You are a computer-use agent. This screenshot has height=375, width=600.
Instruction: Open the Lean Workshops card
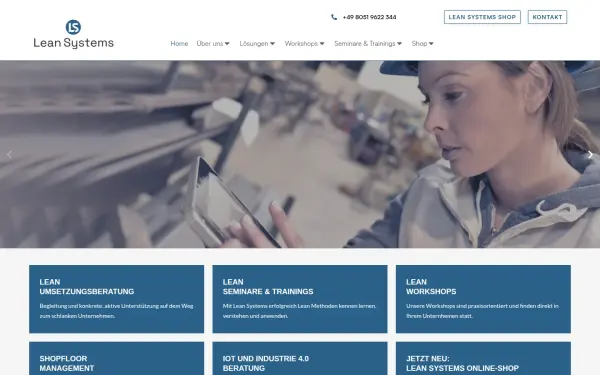point(483,299)
